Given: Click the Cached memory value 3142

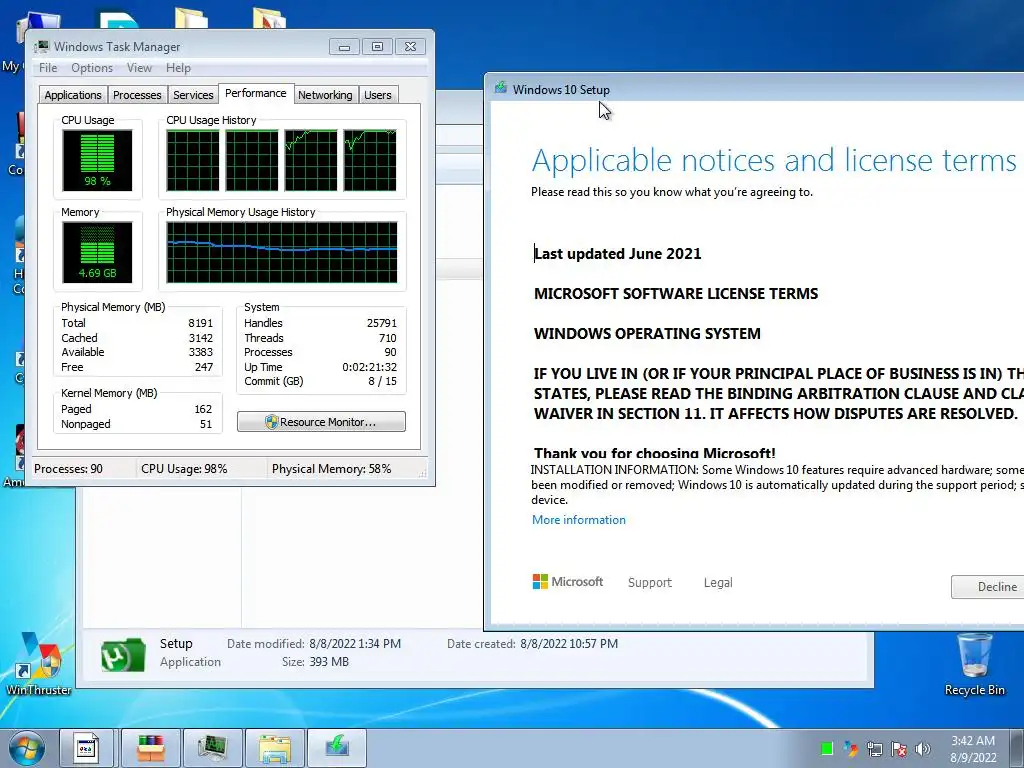Looking at the screenshot, I should (x=200, y=338).
